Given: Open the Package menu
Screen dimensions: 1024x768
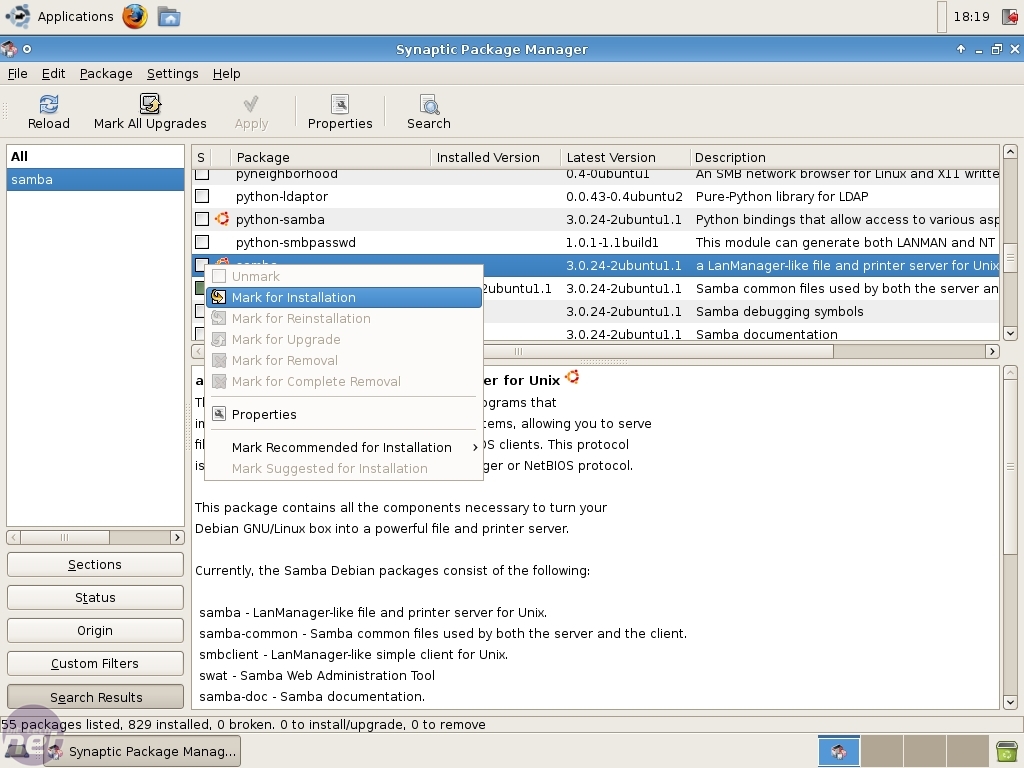Looking at the screenshot, I should click(106, 74).
